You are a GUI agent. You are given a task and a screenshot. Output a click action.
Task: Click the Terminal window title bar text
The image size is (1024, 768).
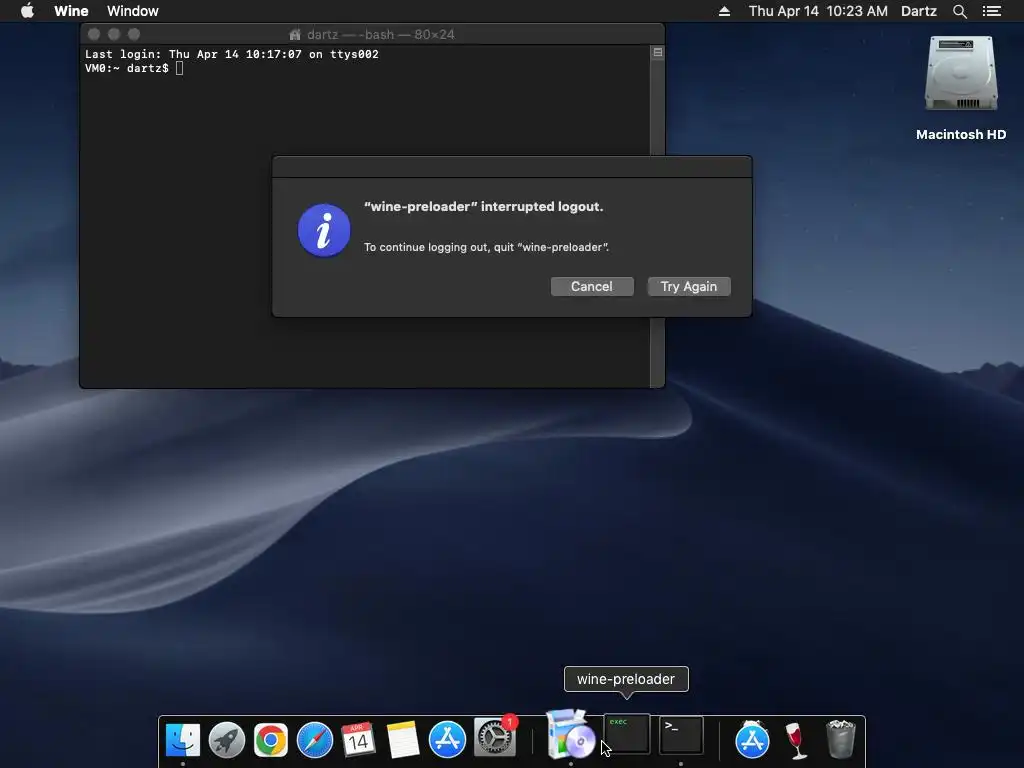pos(380,35)
